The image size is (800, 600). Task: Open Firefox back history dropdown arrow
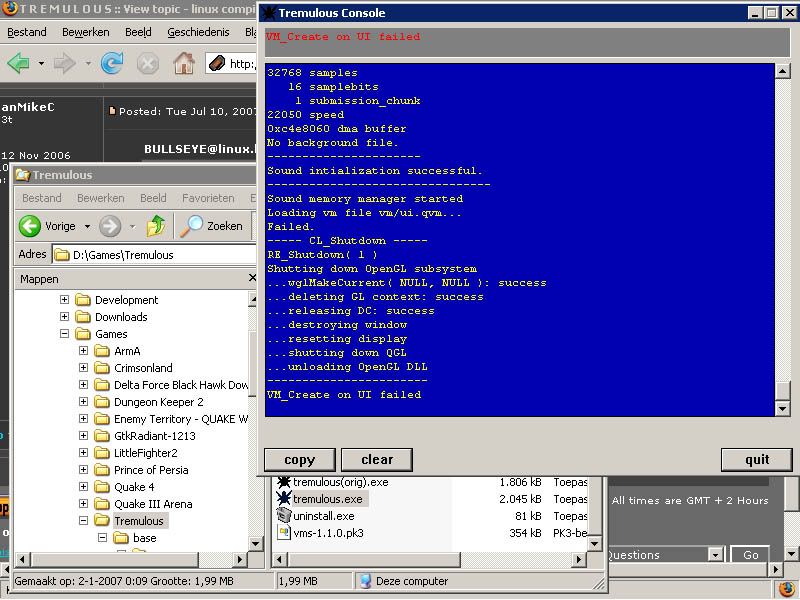(x=41, y=64)
